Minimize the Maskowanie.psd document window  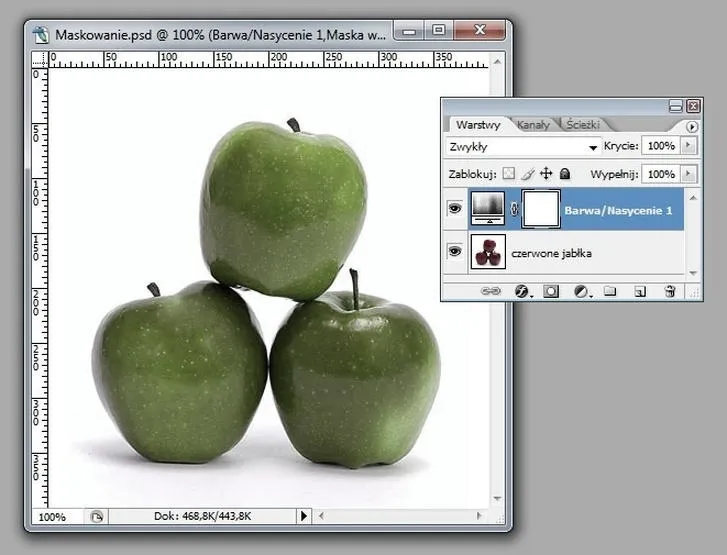(x=408, y=32)
